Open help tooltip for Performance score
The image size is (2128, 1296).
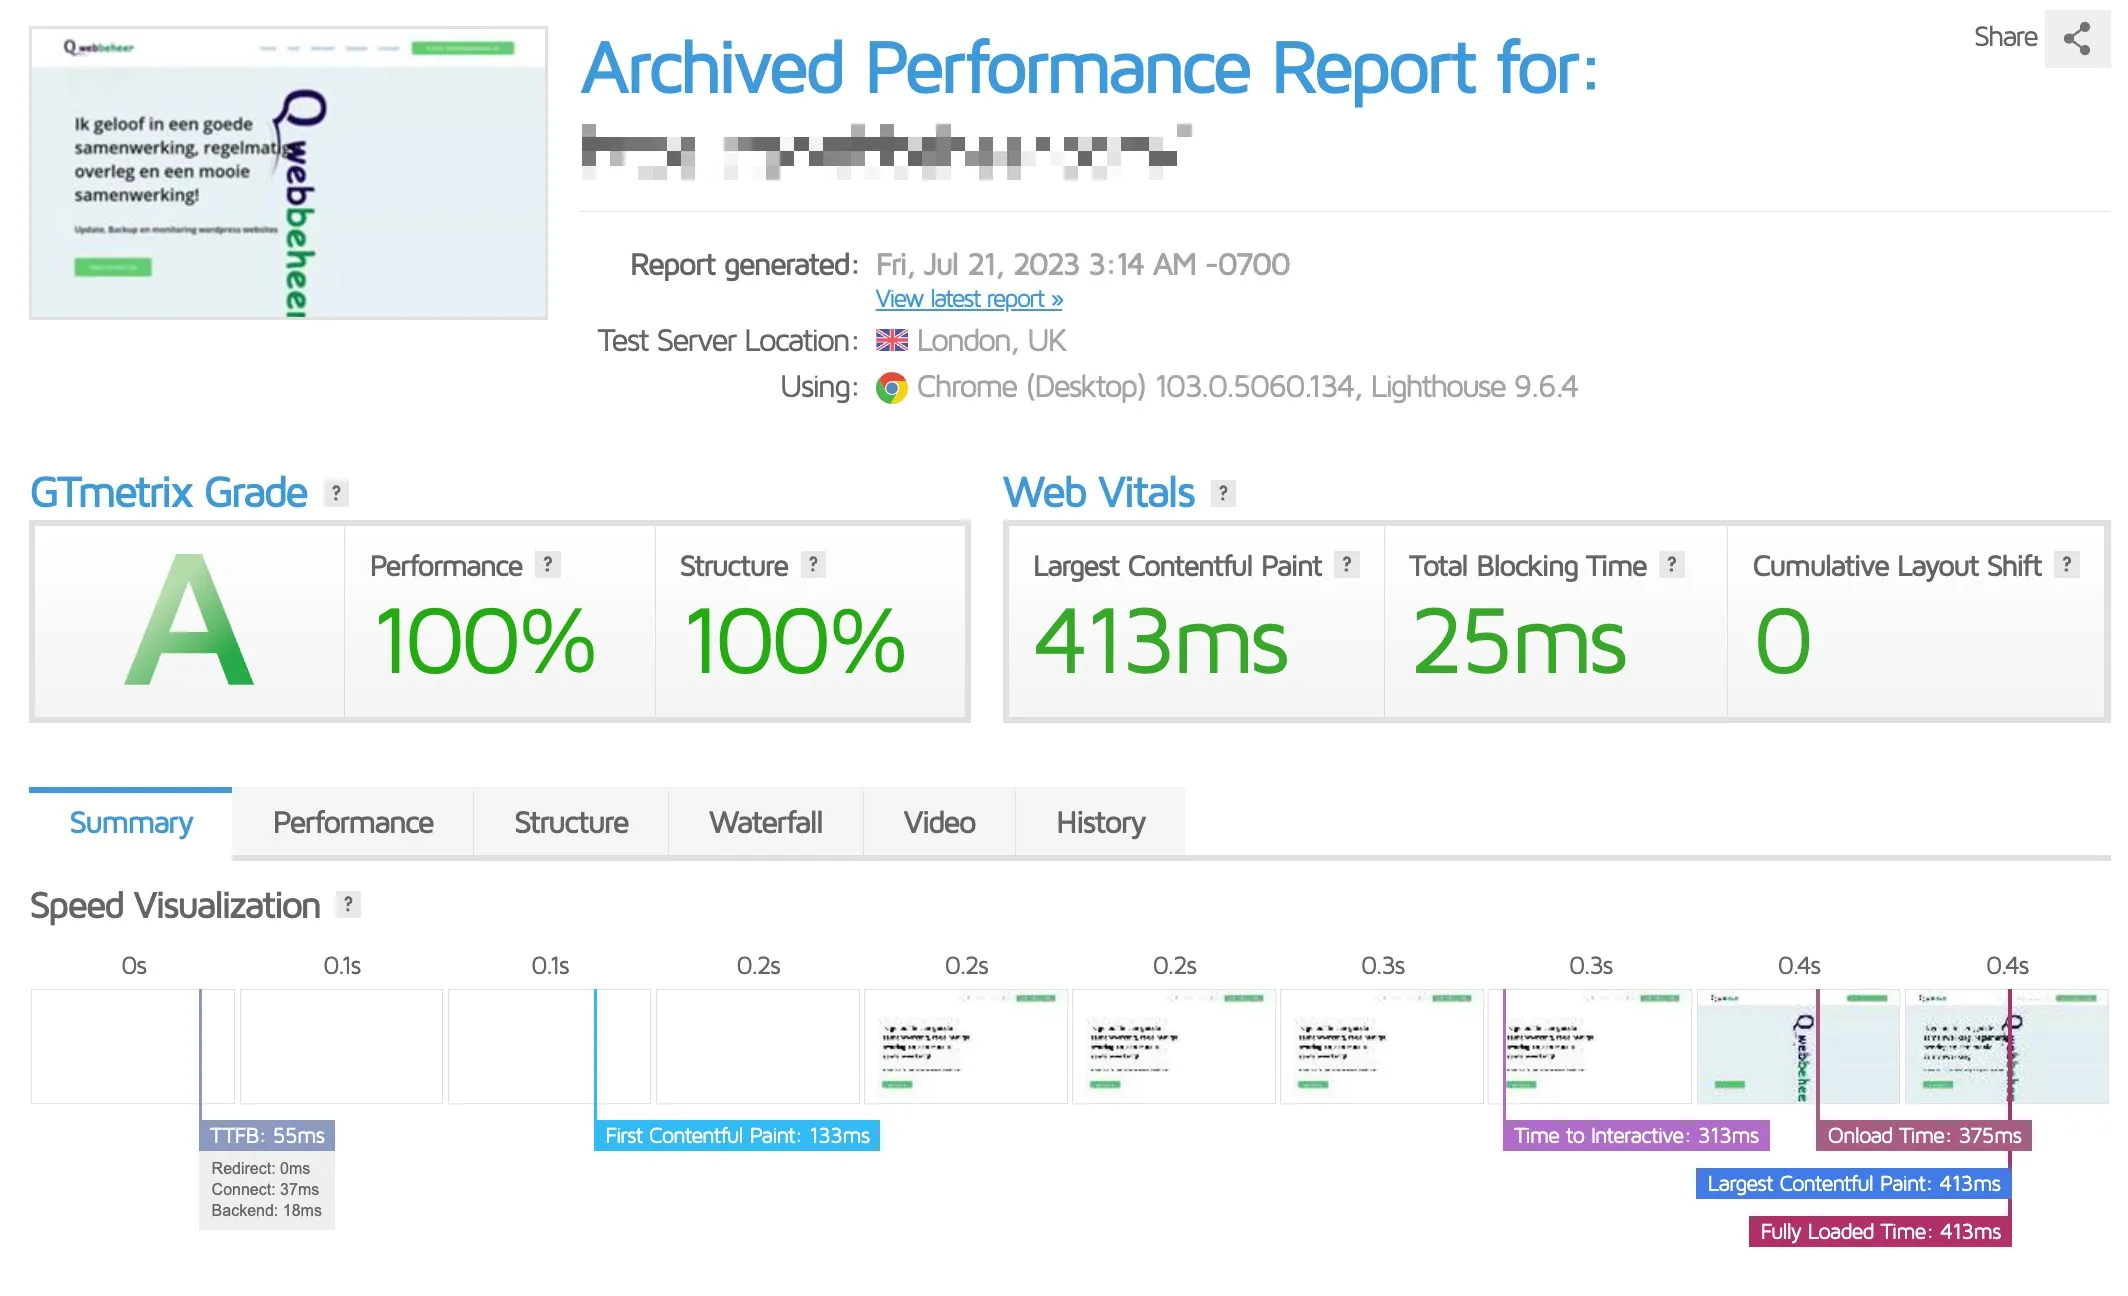547,565
